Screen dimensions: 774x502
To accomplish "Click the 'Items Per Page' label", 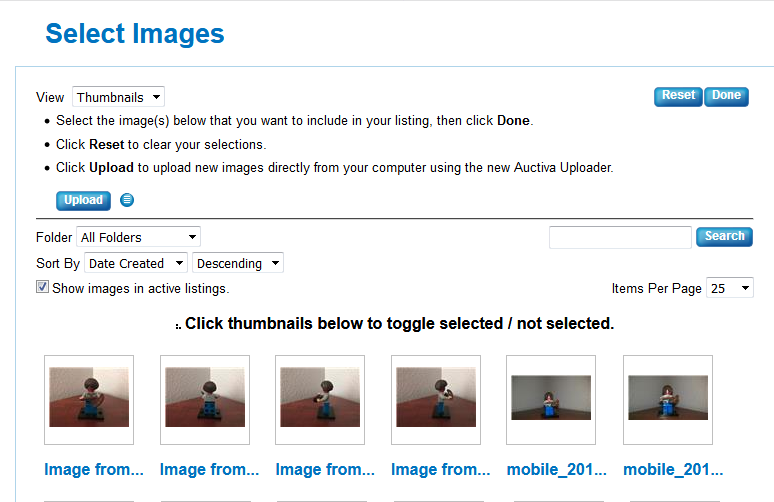I will 657,288.
